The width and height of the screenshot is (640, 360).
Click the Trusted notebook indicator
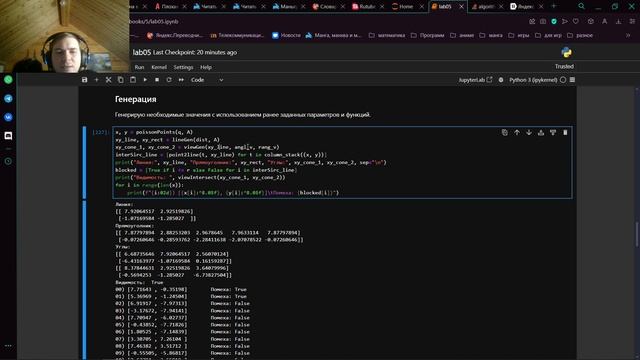click(x=564, y=67)
